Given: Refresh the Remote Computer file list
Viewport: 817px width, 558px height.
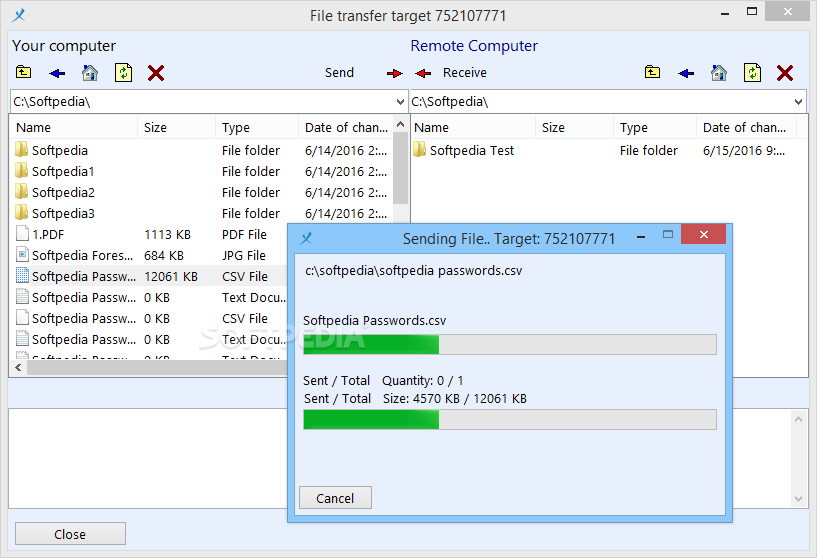Looking at the screenshot, I should (x=752, y=72).
